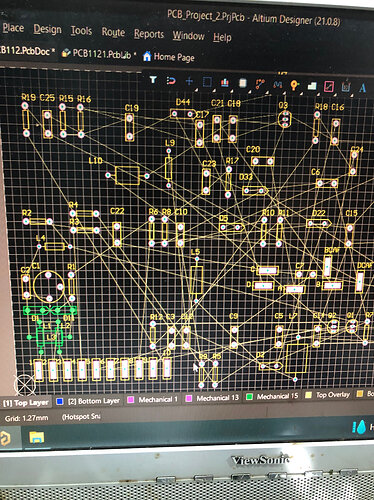
Task: Click the selection filter funnel icon
Action: pyautogui.click(x=153, y=80)
